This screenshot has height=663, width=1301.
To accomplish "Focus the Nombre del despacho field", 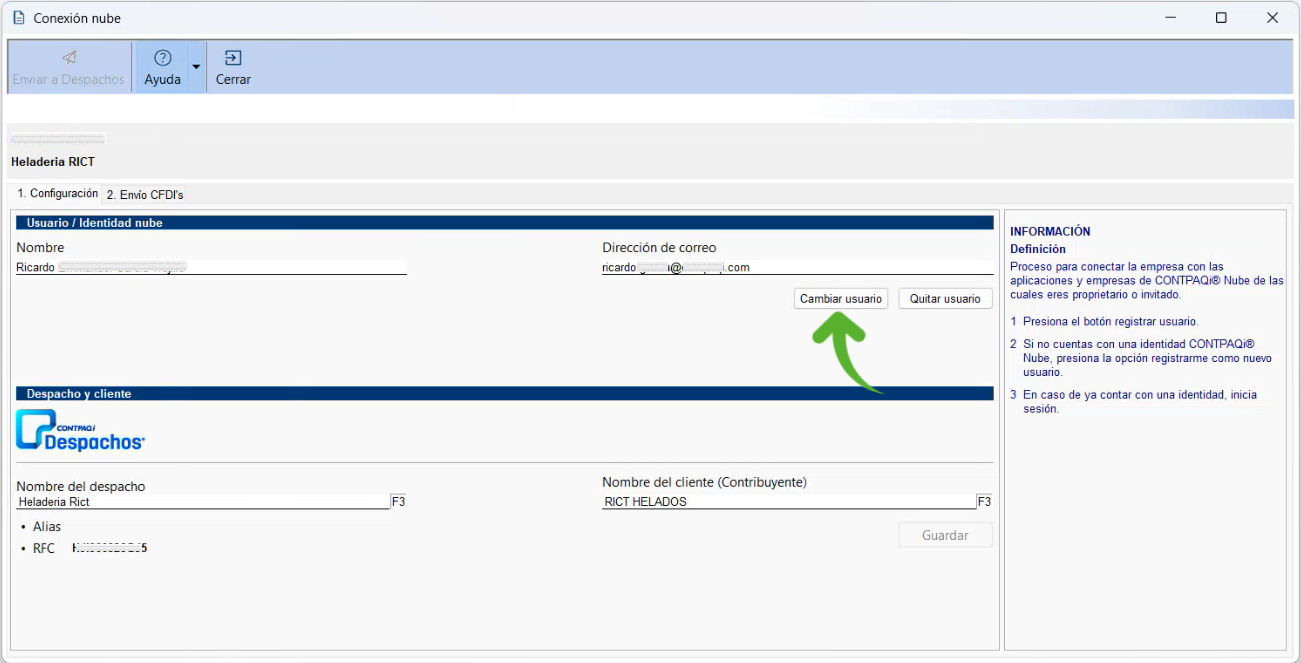I will pyautogui.click(x=202, y=502).
